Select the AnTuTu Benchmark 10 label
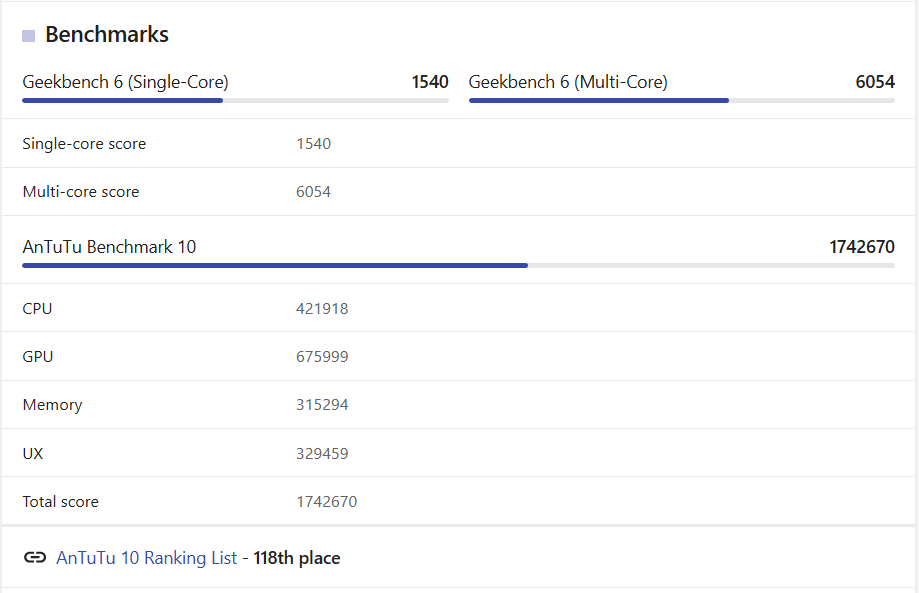 [109, 247]
